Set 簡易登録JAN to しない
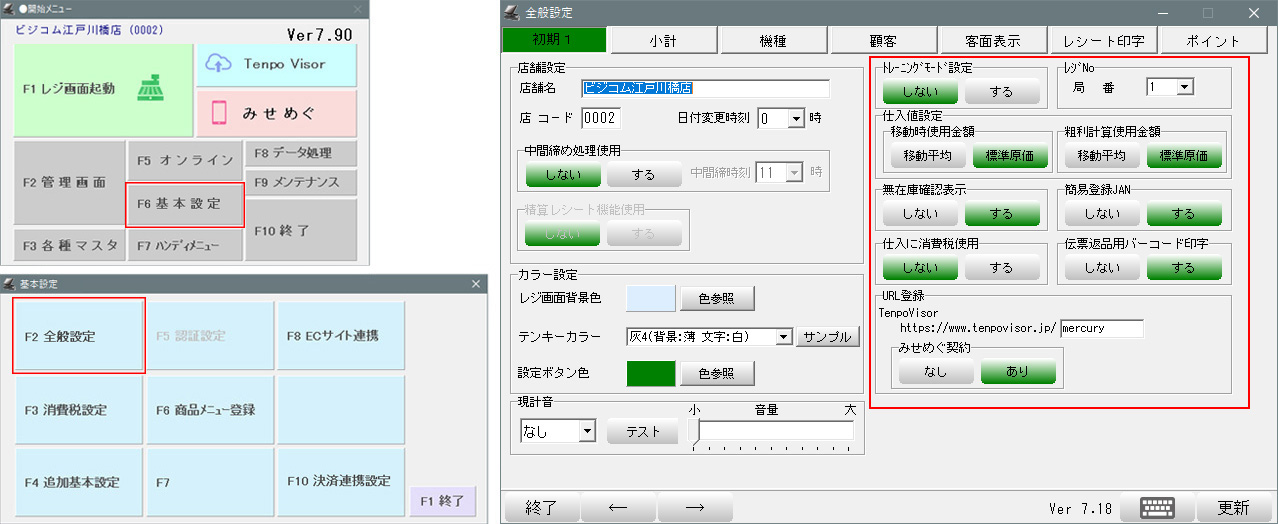The width and height of the screenshot is (1278, 524). [x=1102, y=213]
